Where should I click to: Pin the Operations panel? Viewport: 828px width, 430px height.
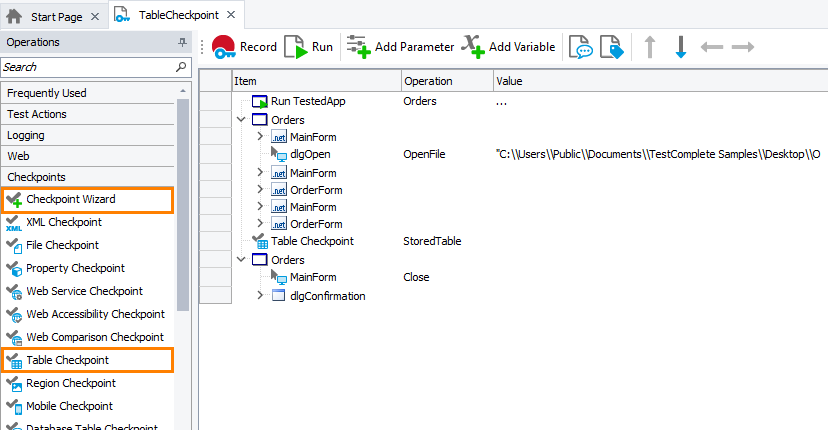coord(182,42)
